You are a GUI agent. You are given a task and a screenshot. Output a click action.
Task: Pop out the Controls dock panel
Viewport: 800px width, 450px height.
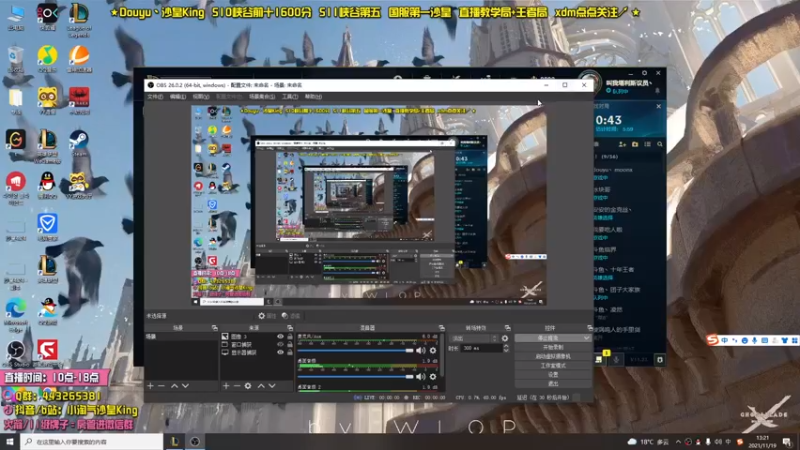[590, 328]
